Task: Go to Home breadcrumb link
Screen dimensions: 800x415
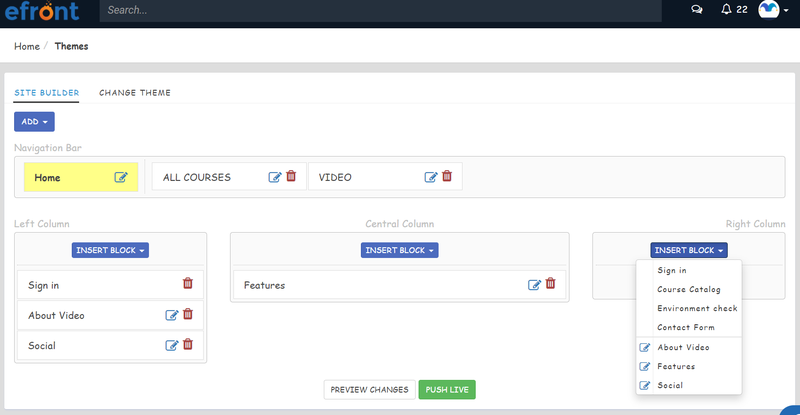Action: 27,46
